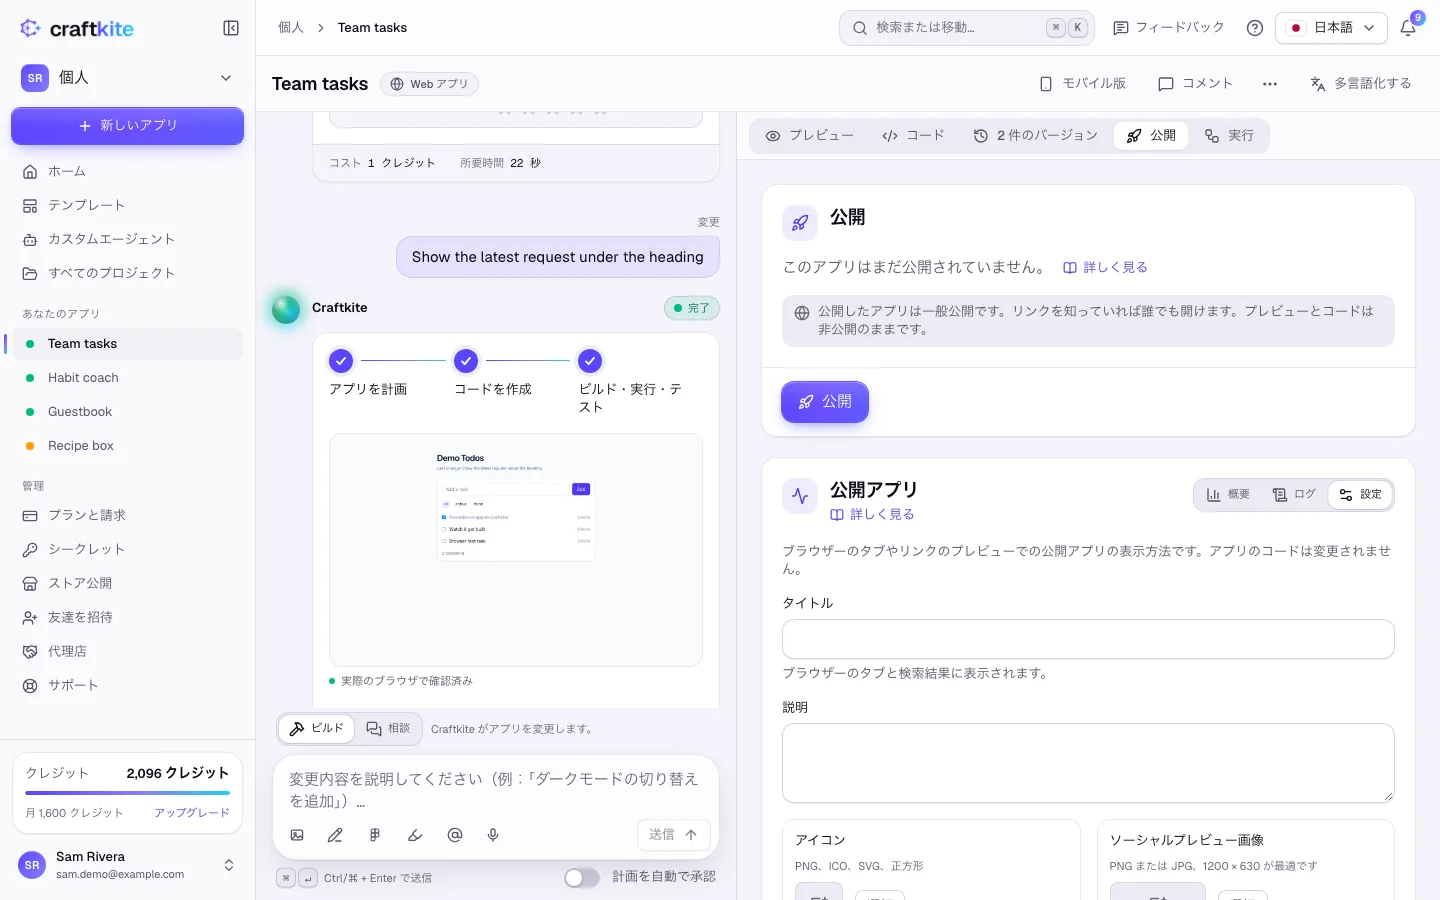
Task: Switch to the プレビュー tab
Action: [810, 136]
